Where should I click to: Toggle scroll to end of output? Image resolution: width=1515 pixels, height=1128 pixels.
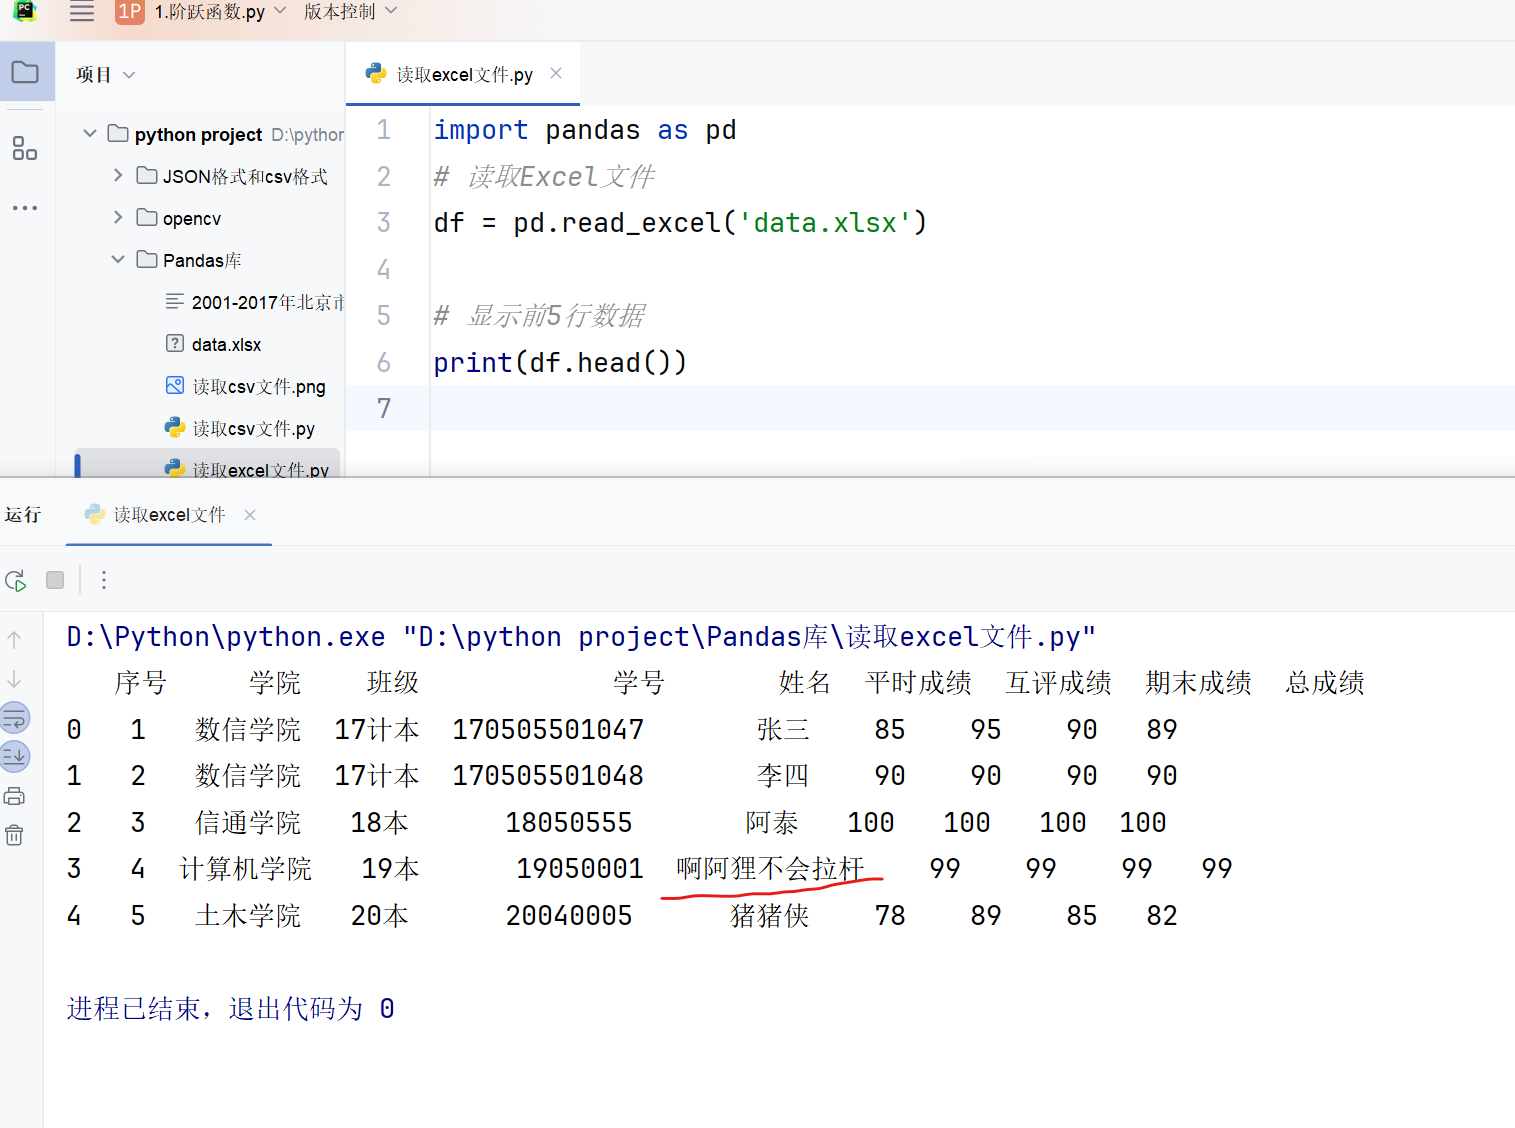click(15, 756)
